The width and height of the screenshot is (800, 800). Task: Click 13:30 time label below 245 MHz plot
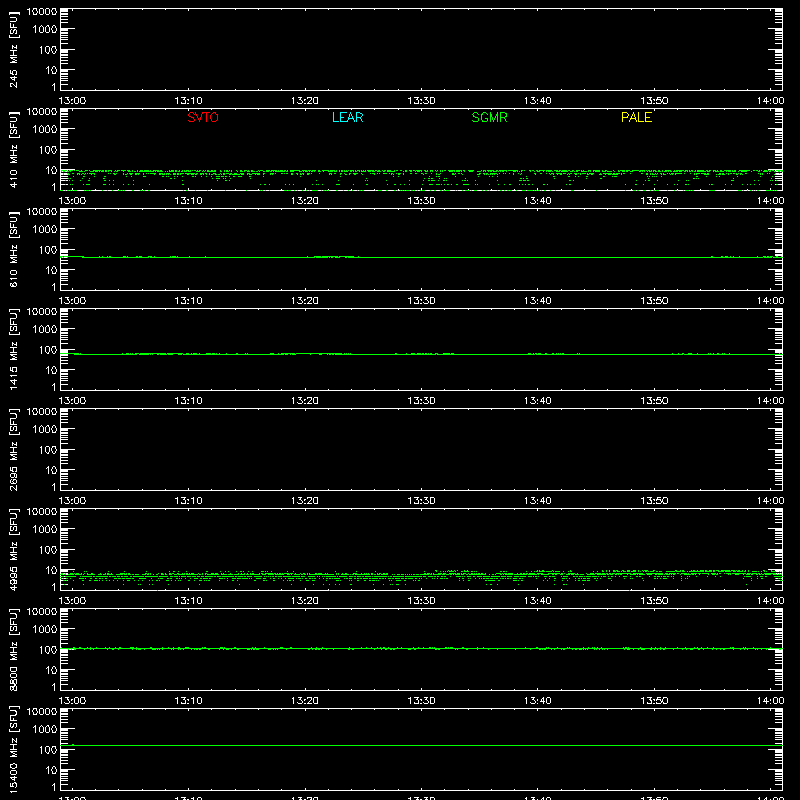(421, 101)
